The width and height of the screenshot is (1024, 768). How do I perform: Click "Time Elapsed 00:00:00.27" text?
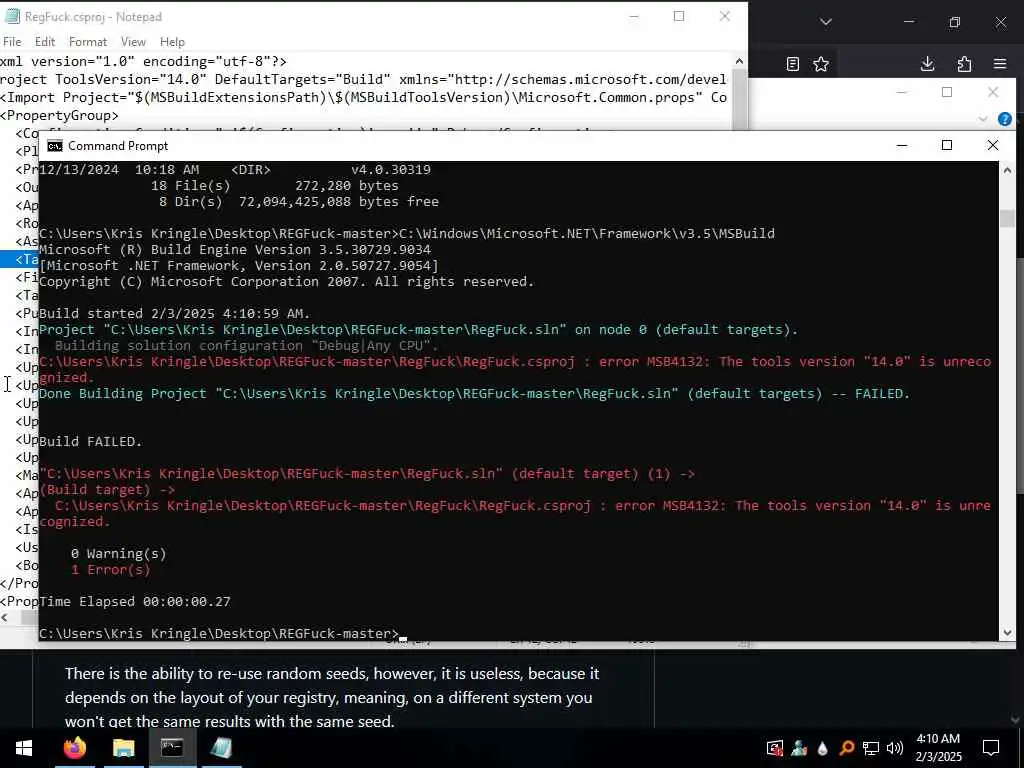click(x=135, y=601)
